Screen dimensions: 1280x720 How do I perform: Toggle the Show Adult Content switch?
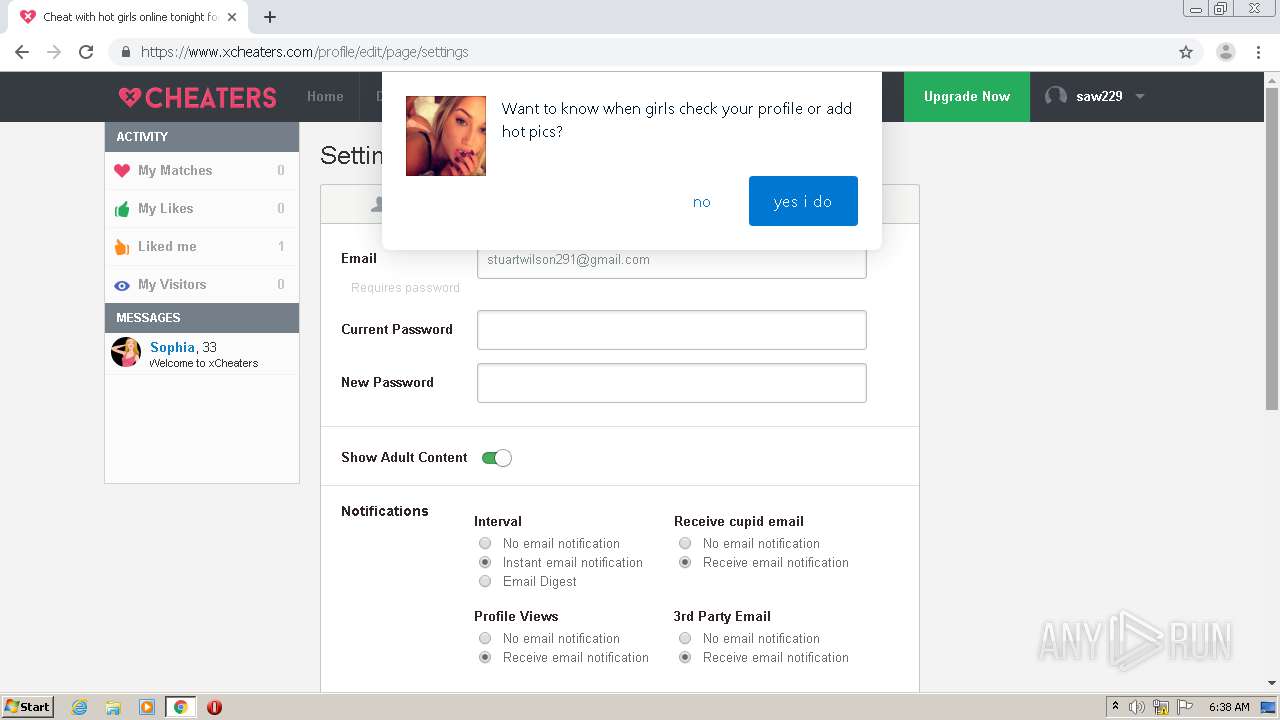(497, 458)
